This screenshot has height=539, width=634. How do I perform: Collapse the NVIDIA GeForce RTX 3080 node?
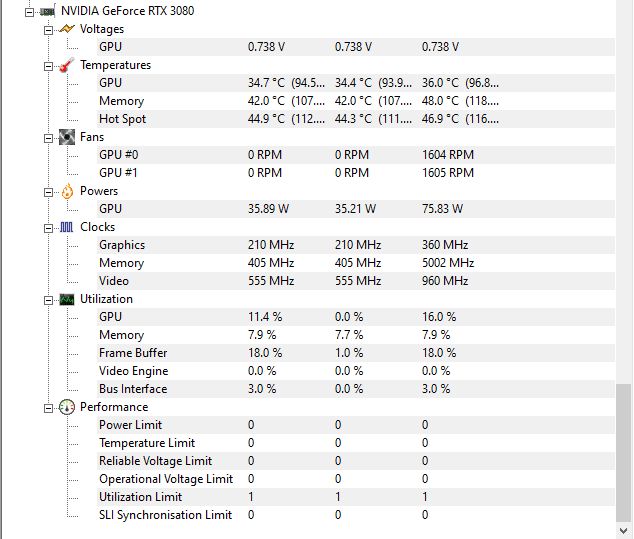point(29,11)
